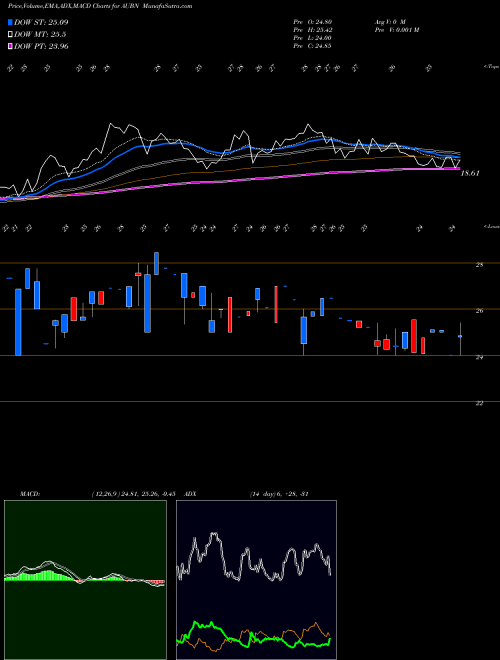Click the 24 price axis label
This screenshot has width=500, height=660.
479,357
